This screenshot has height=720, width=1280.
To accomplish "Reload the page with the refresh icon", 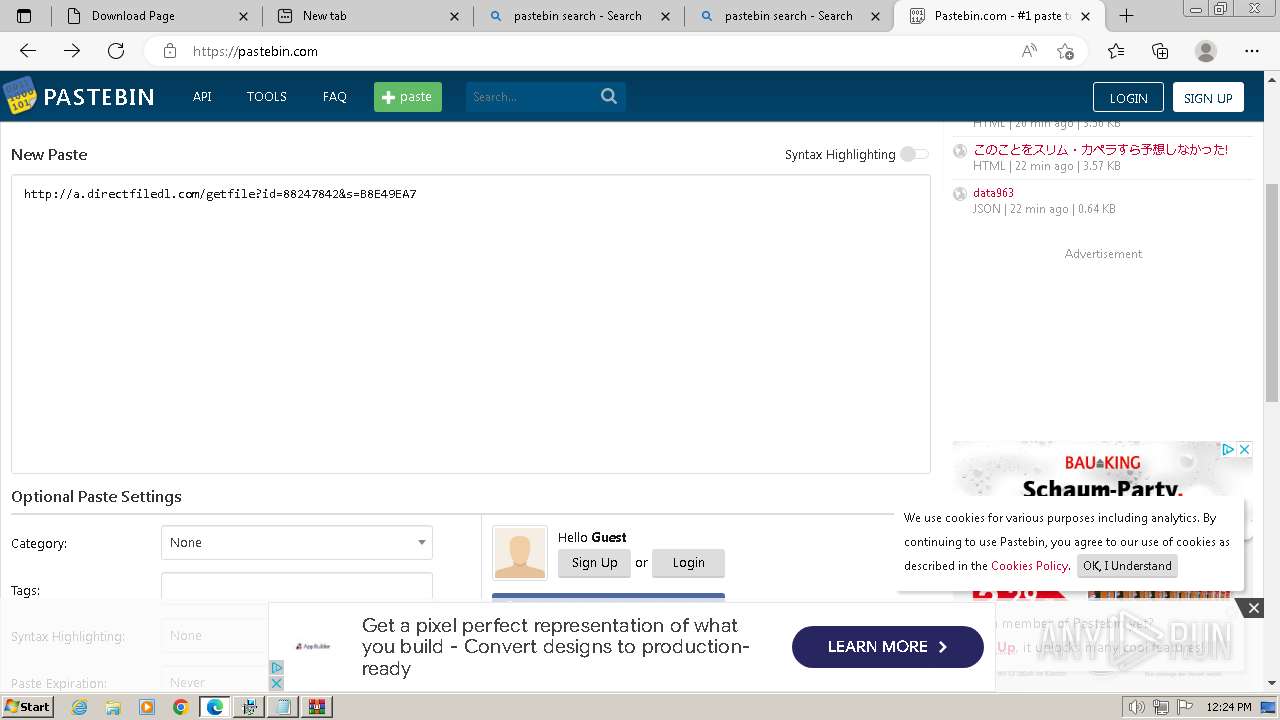I will (x=116, y=51).
